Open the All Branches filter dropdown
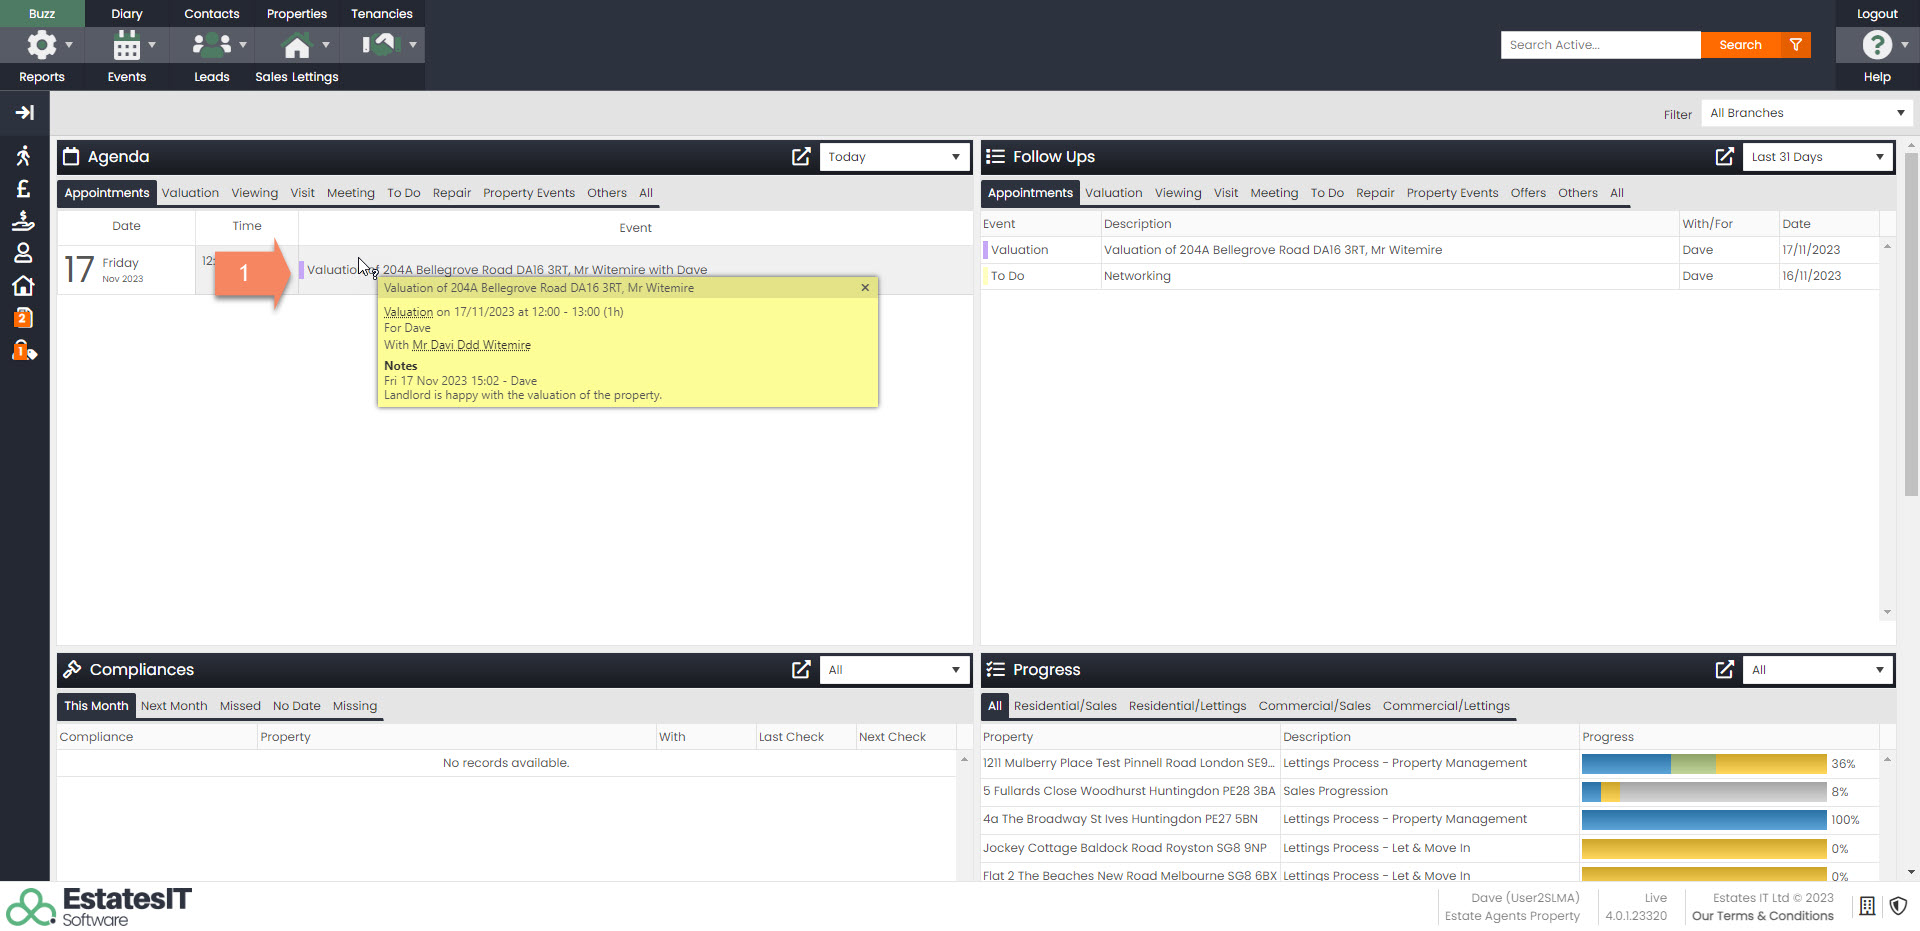Image resolution: width=1920 pixels, height=931 pixels. (1806, 113)
